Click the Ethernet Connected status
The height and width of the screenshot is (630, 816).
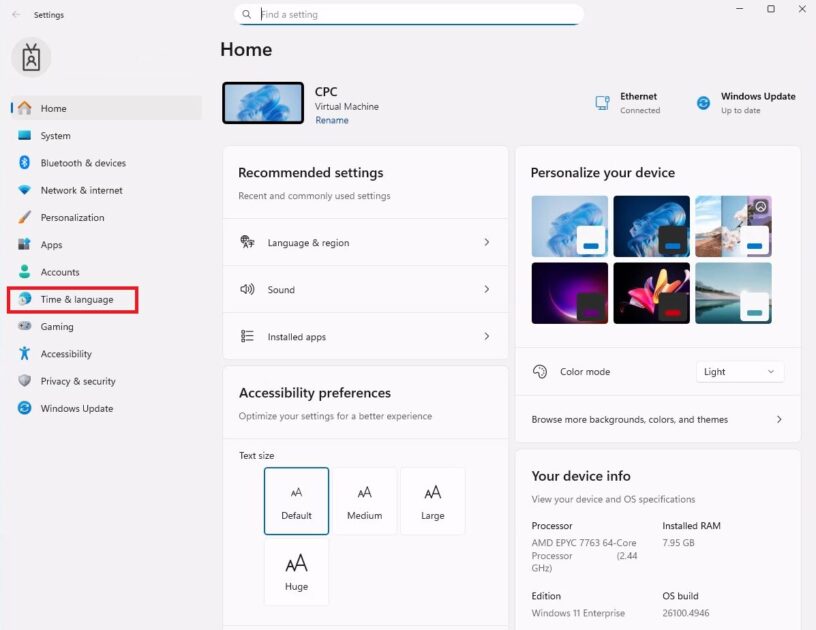point(628,103)
